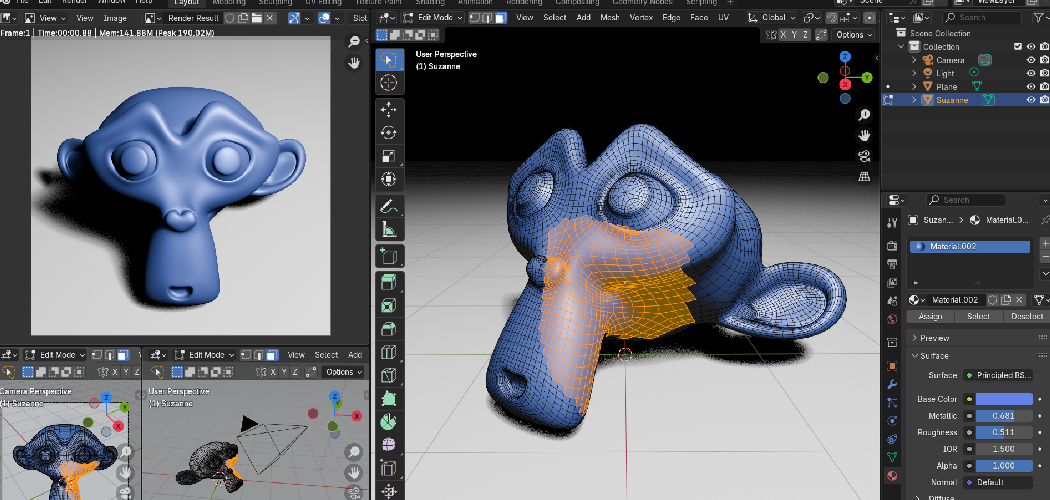
Task: Select the Add Cube tool
Action: tap(389, 256)
